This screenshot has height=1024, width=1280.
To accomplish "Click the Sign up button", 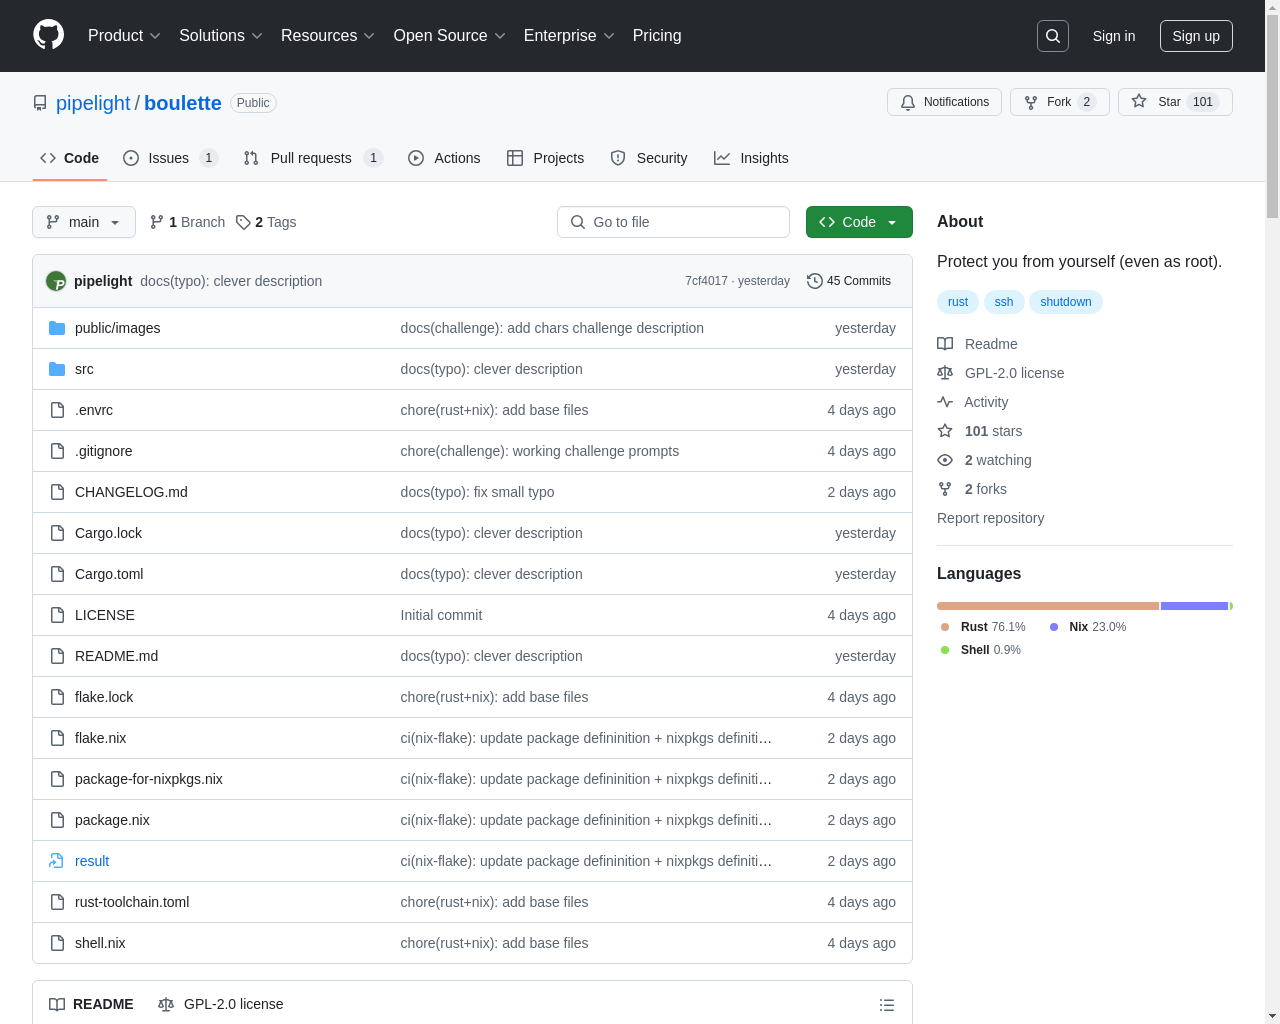I will point(1196,36).
